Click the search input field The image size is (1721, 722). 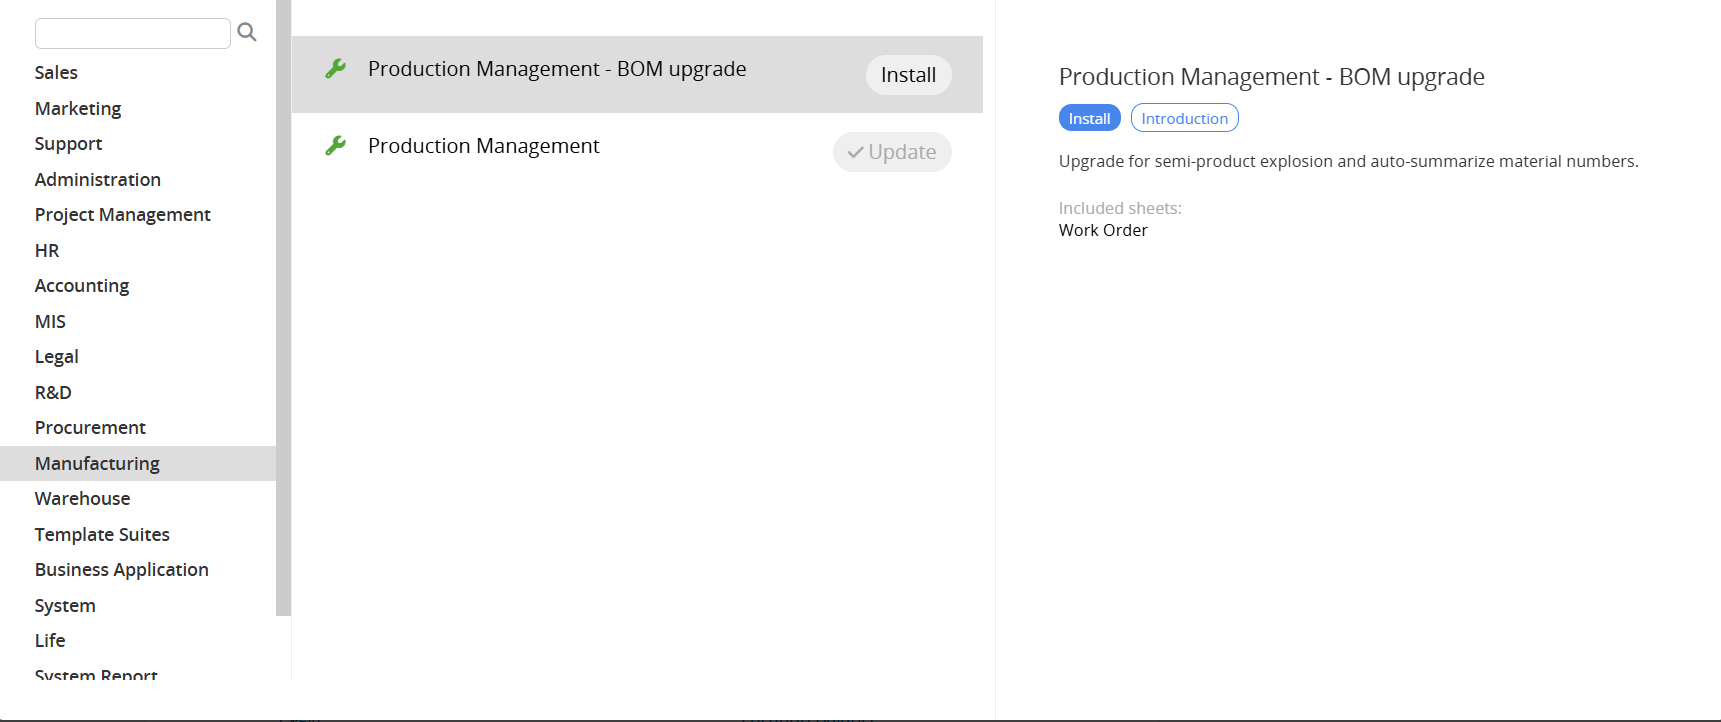tap(132, 33)
